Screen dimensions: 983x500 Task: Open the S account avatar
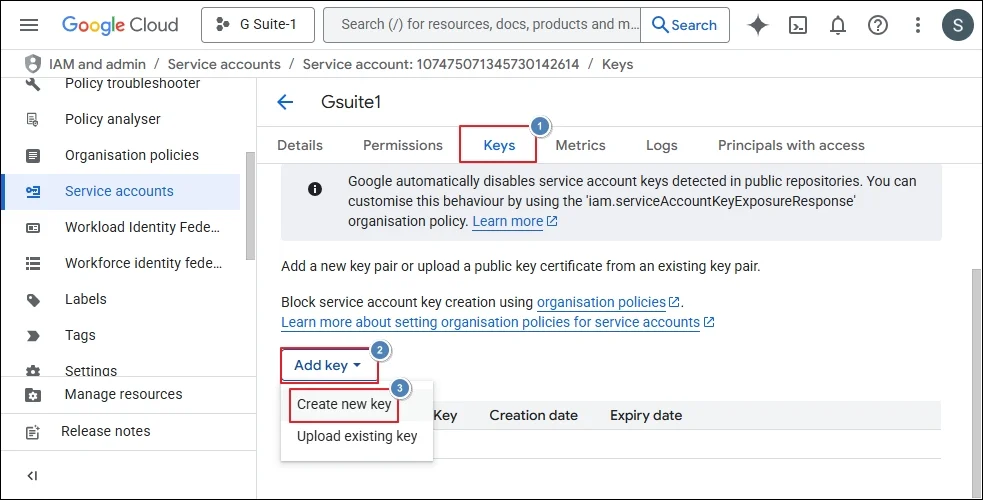(957, 25)
